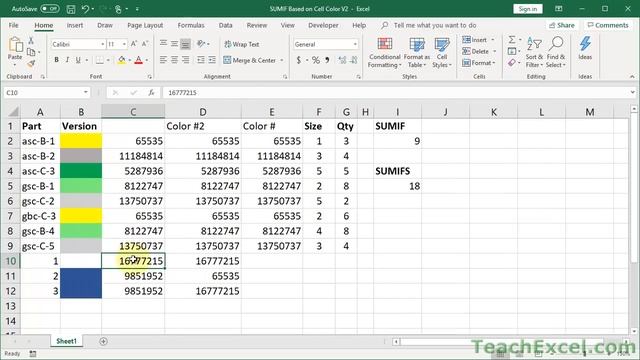Switch to the Insert tab
The width and height of the screenshot is (640, 360).
point(75,25)
